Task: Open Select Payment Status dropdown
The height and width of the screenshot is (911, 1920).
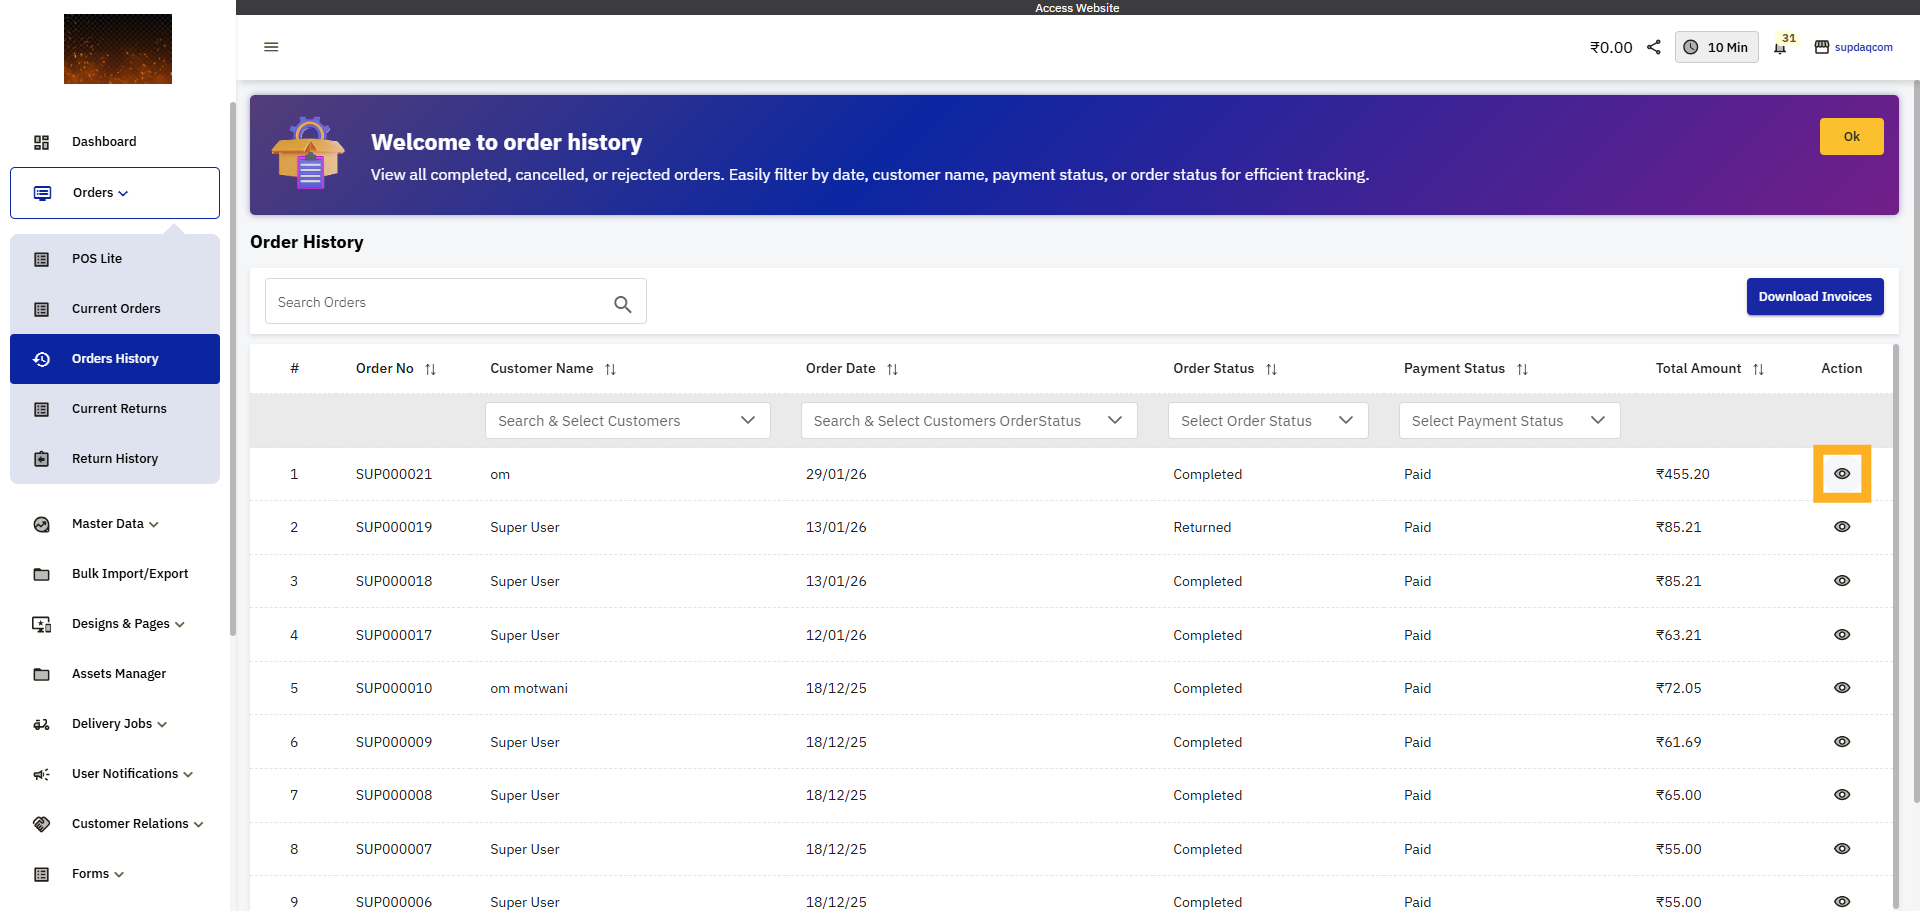Action: point(1508,421)
